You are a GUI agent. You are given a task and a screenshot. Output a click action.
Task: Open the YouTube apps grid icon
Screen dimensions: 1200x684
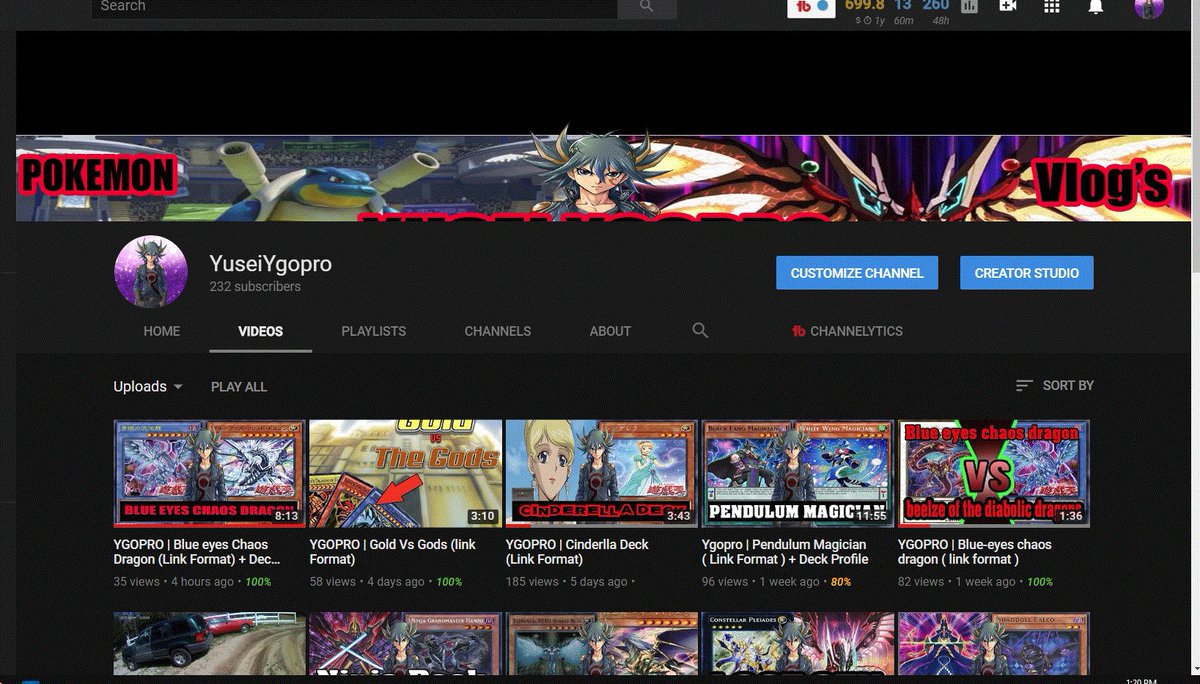pyautogui.click(x=1052, y=6)
